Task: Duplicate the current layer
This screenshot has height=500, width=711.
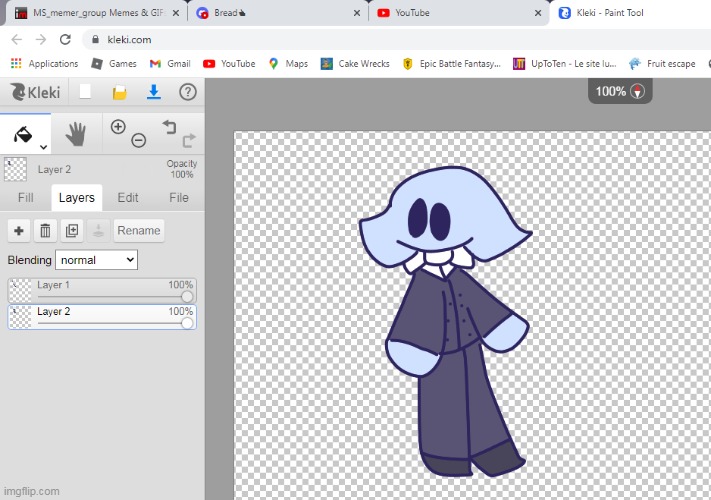Action: click(x=72, y=231)
